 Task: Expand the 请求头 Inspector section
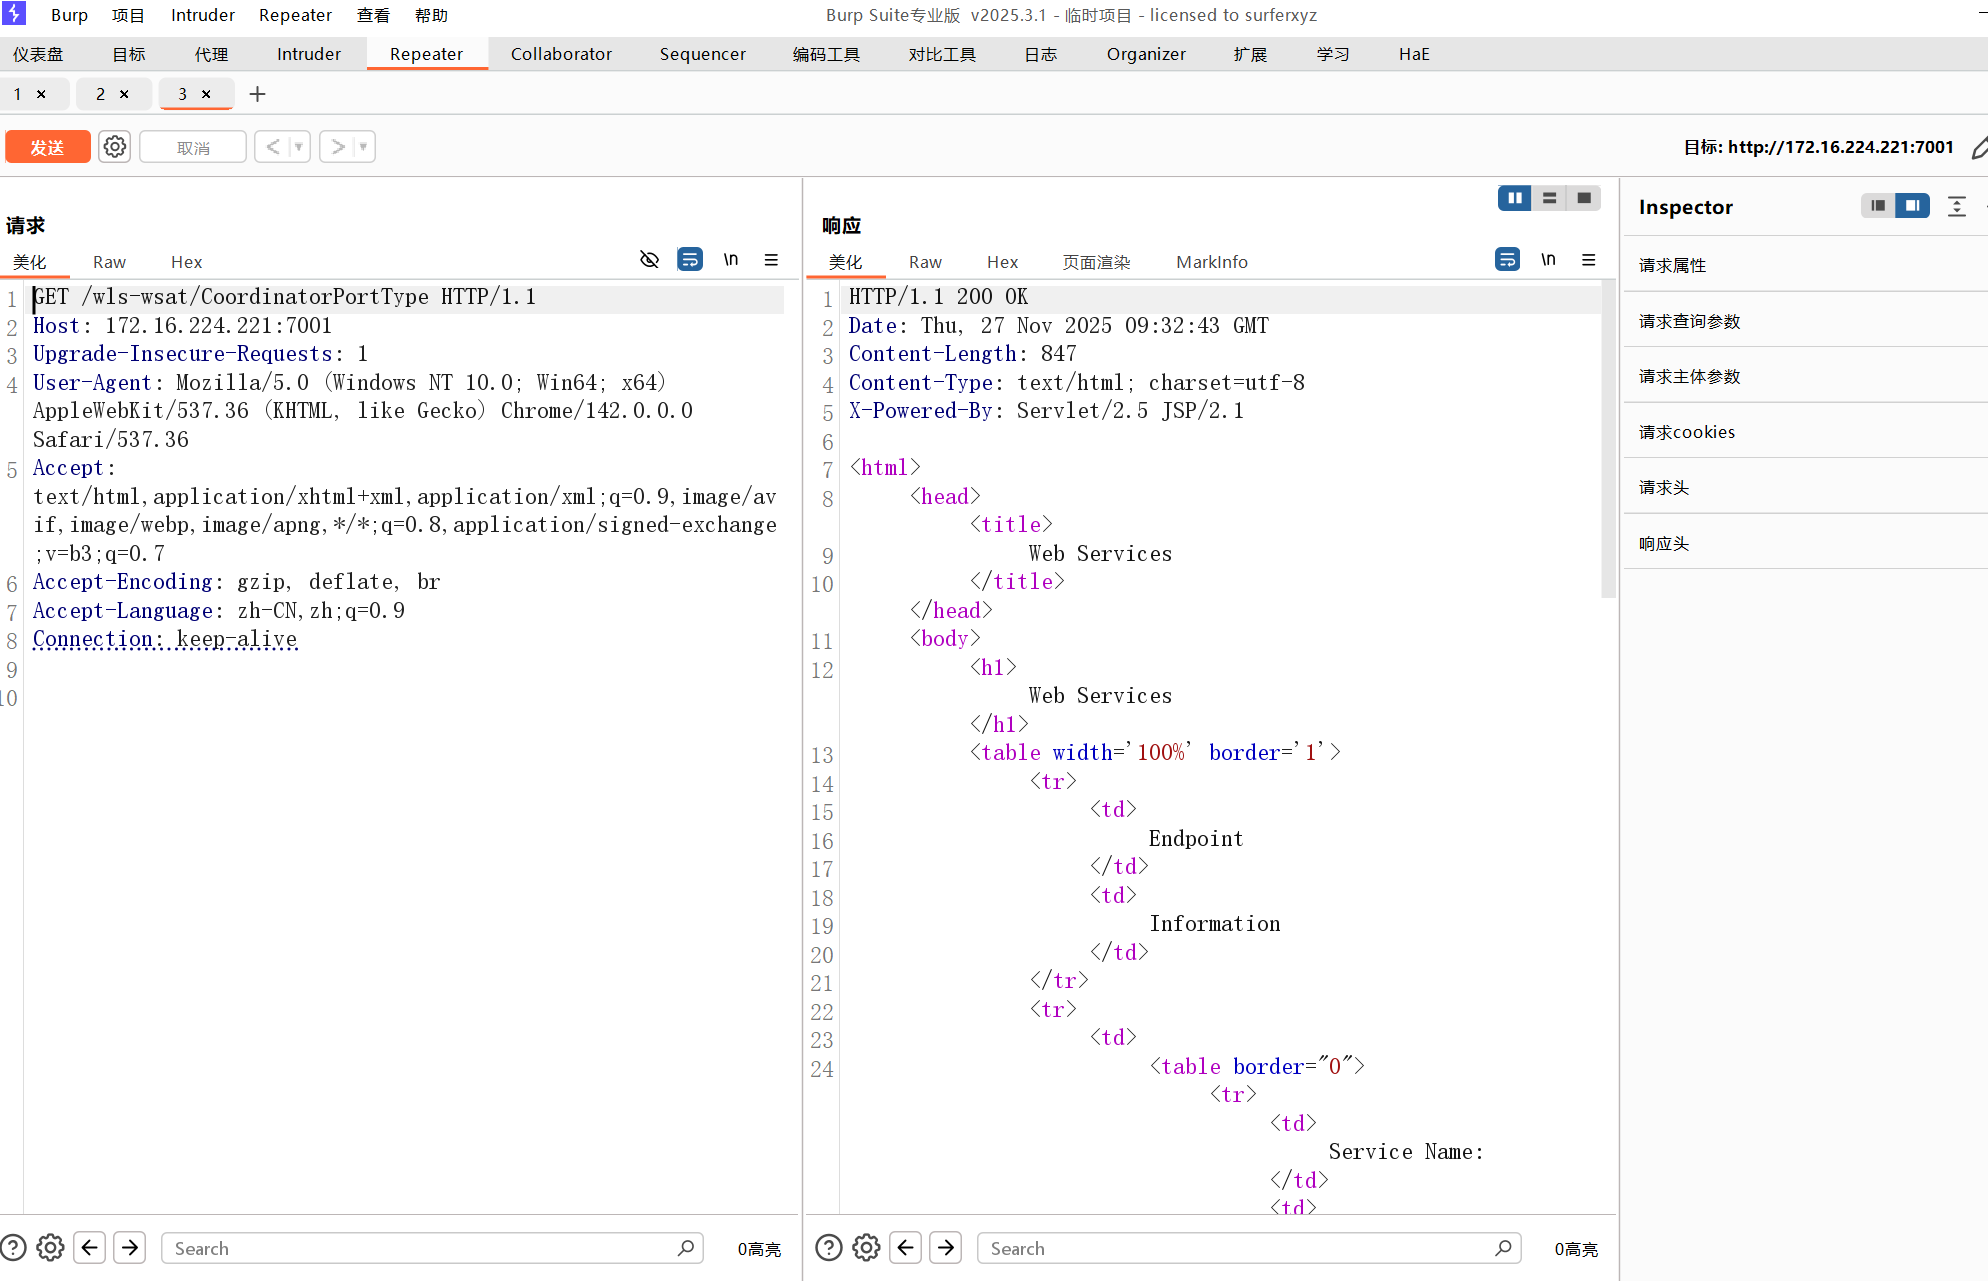click(x=1664, y=487)
